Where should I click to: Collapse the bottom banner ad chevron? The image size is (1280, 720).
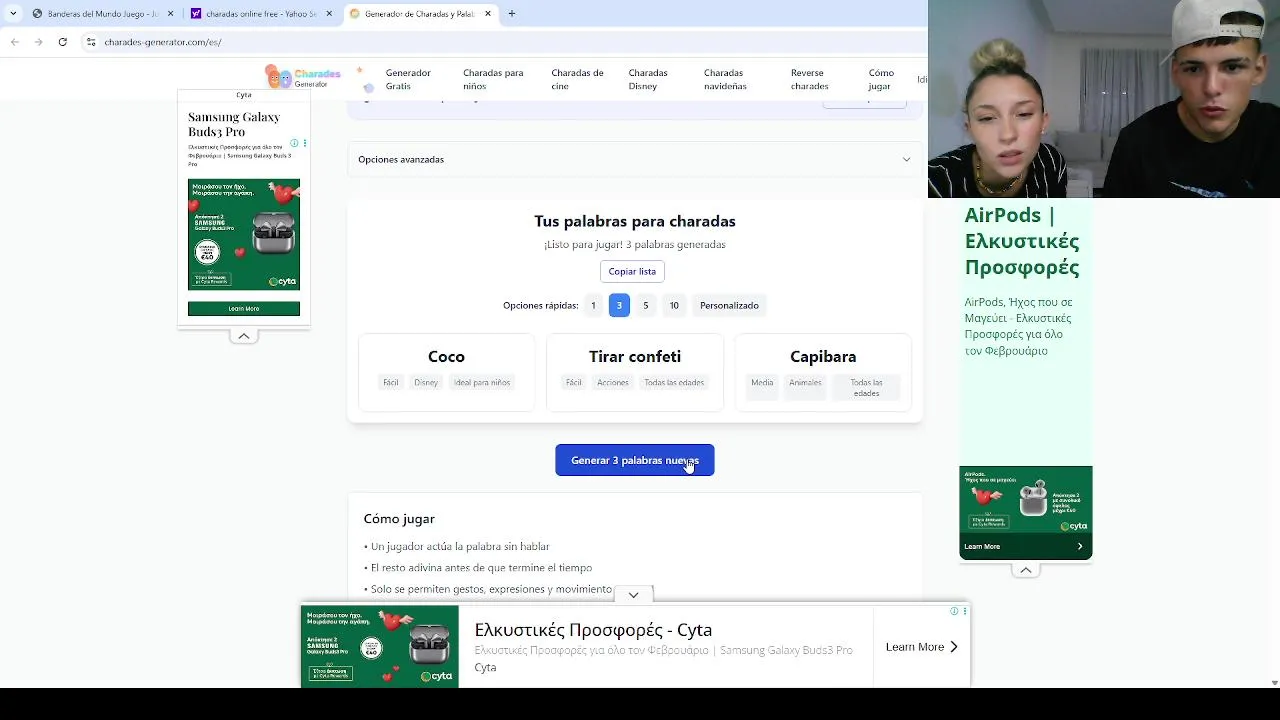click(633, 595)
